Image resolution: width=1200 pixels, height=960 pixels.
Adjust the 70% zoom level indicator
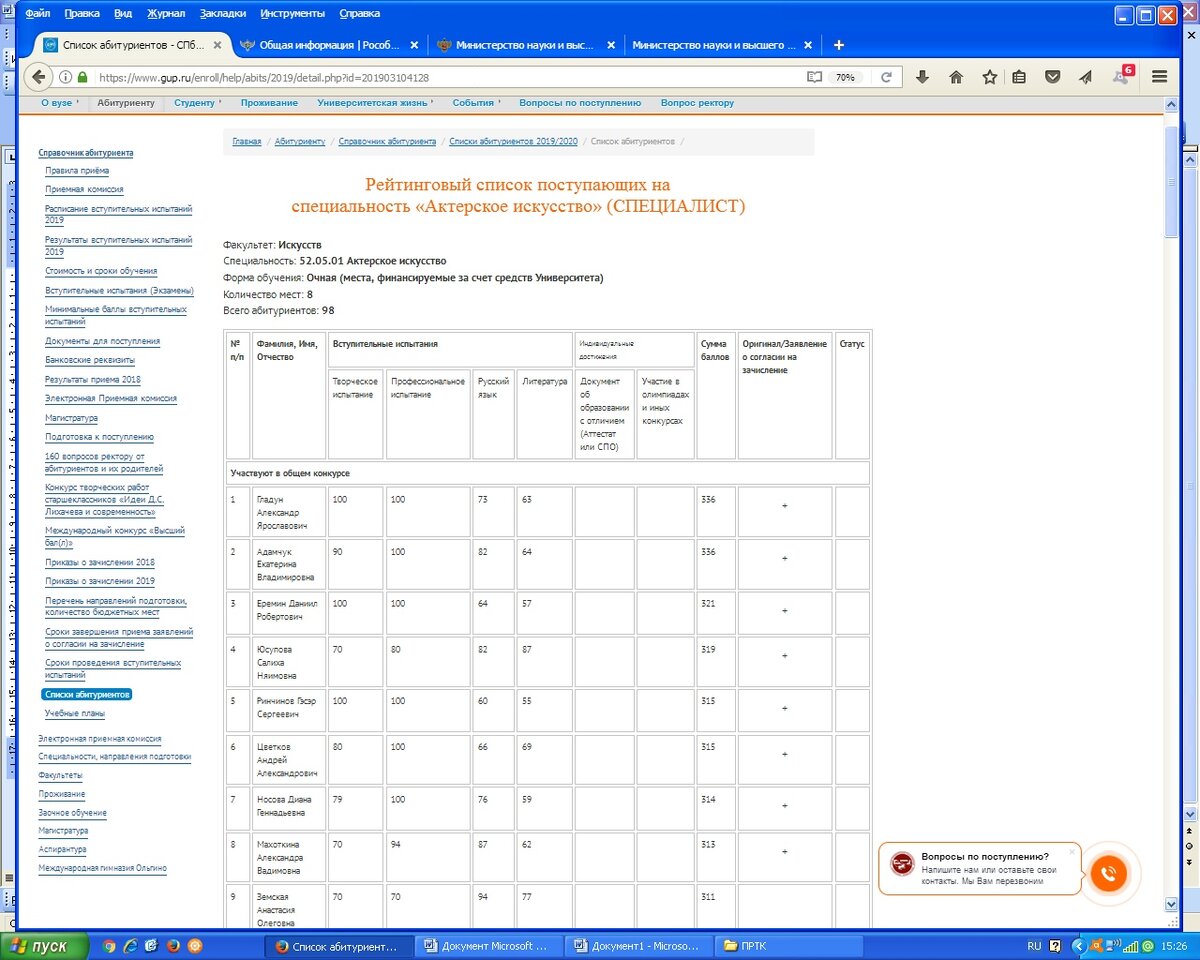846,77
